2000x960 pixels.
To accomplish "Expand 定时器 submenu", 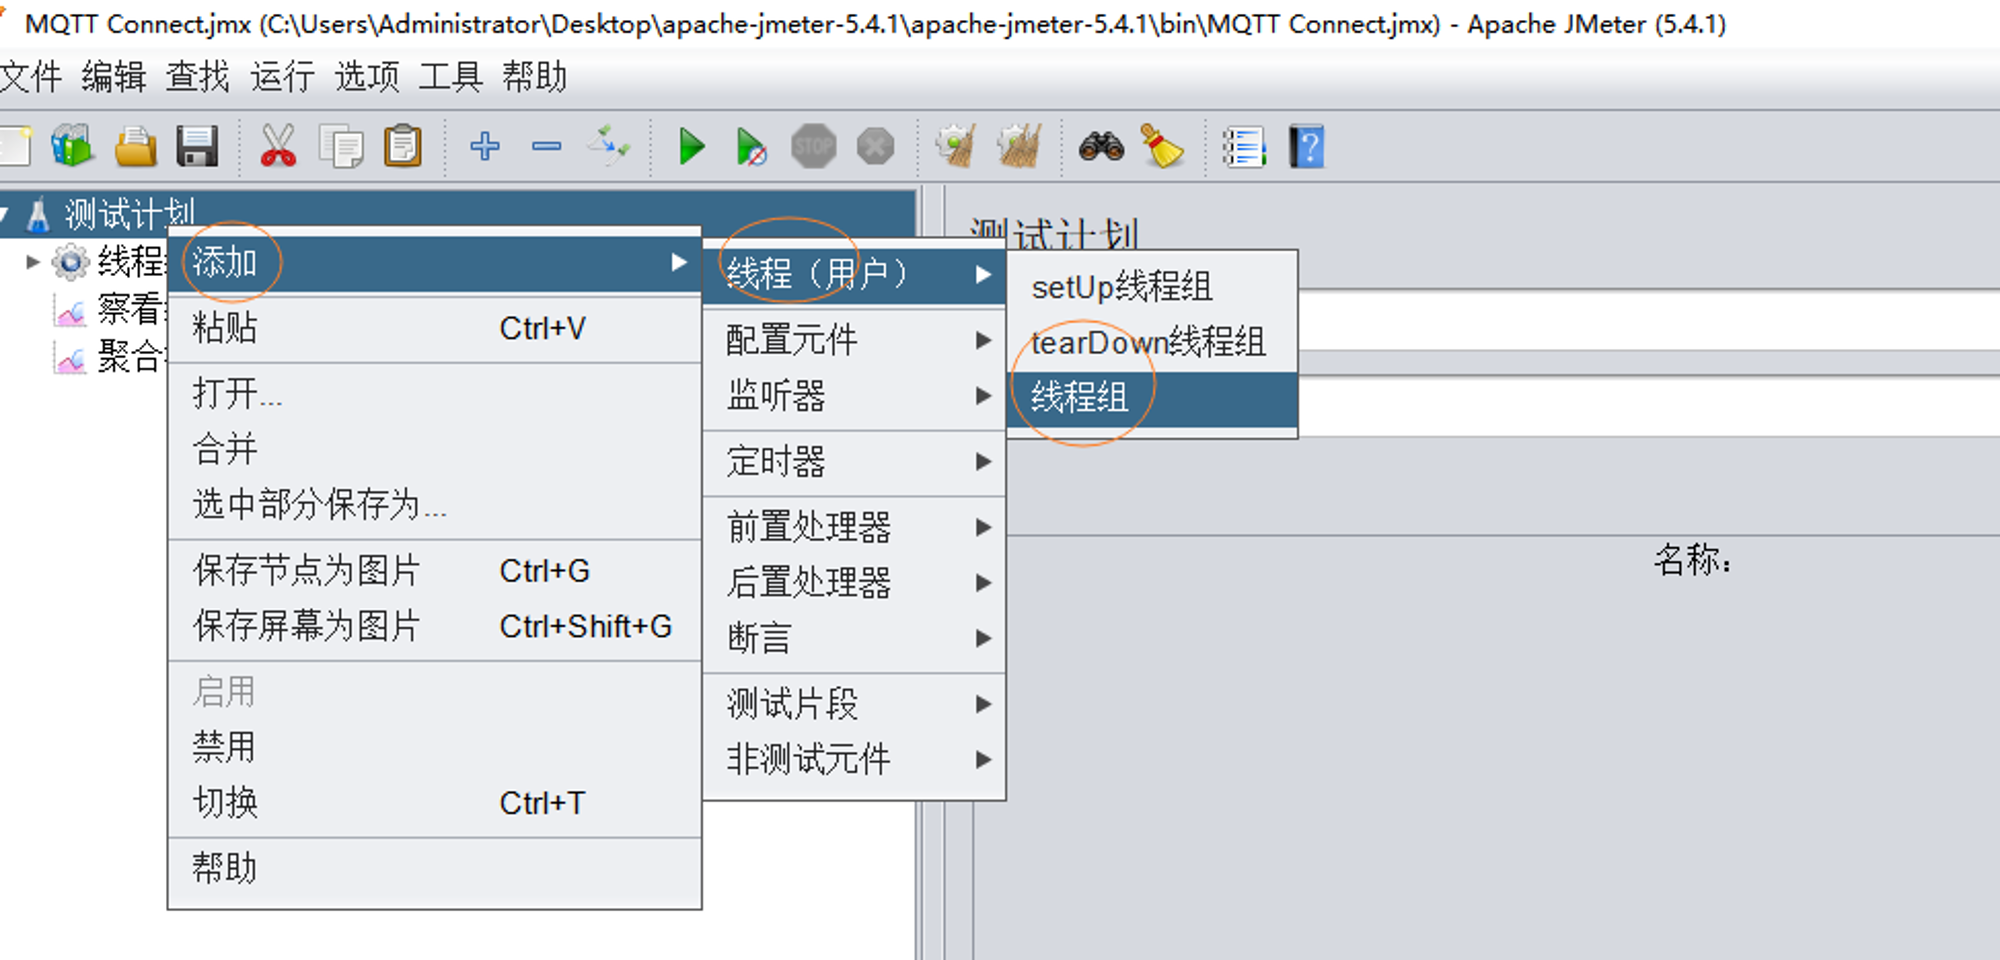I will pos(854,462).
